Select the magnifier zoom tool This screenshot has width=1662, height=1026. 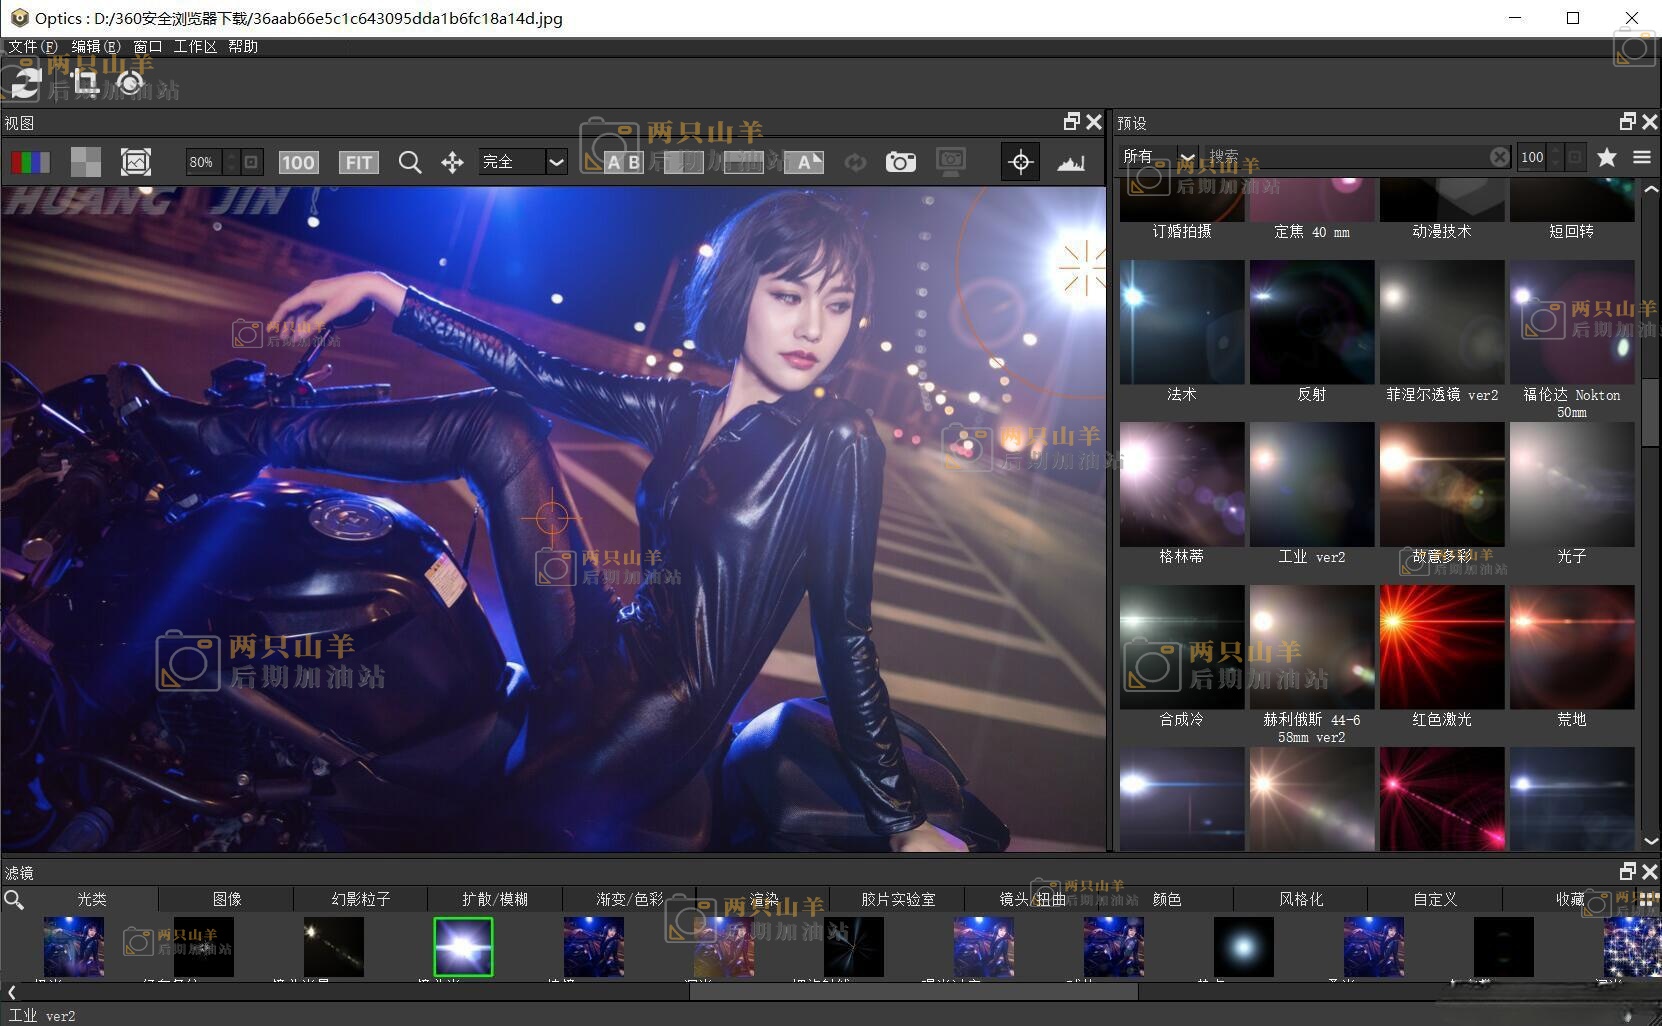409,162
